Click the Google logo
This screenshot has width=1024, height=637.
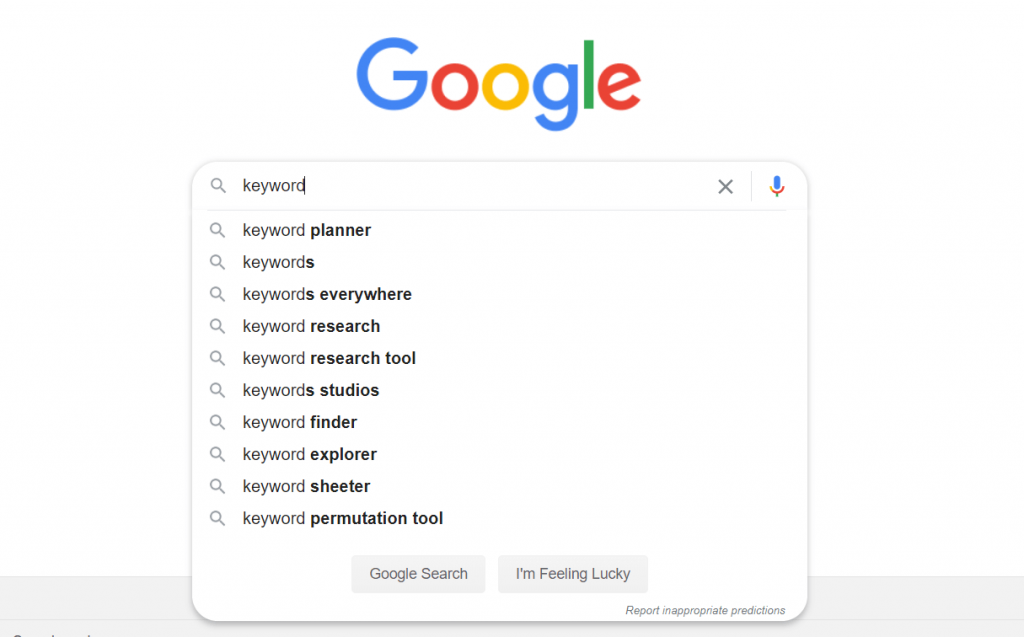coord(498,84)
